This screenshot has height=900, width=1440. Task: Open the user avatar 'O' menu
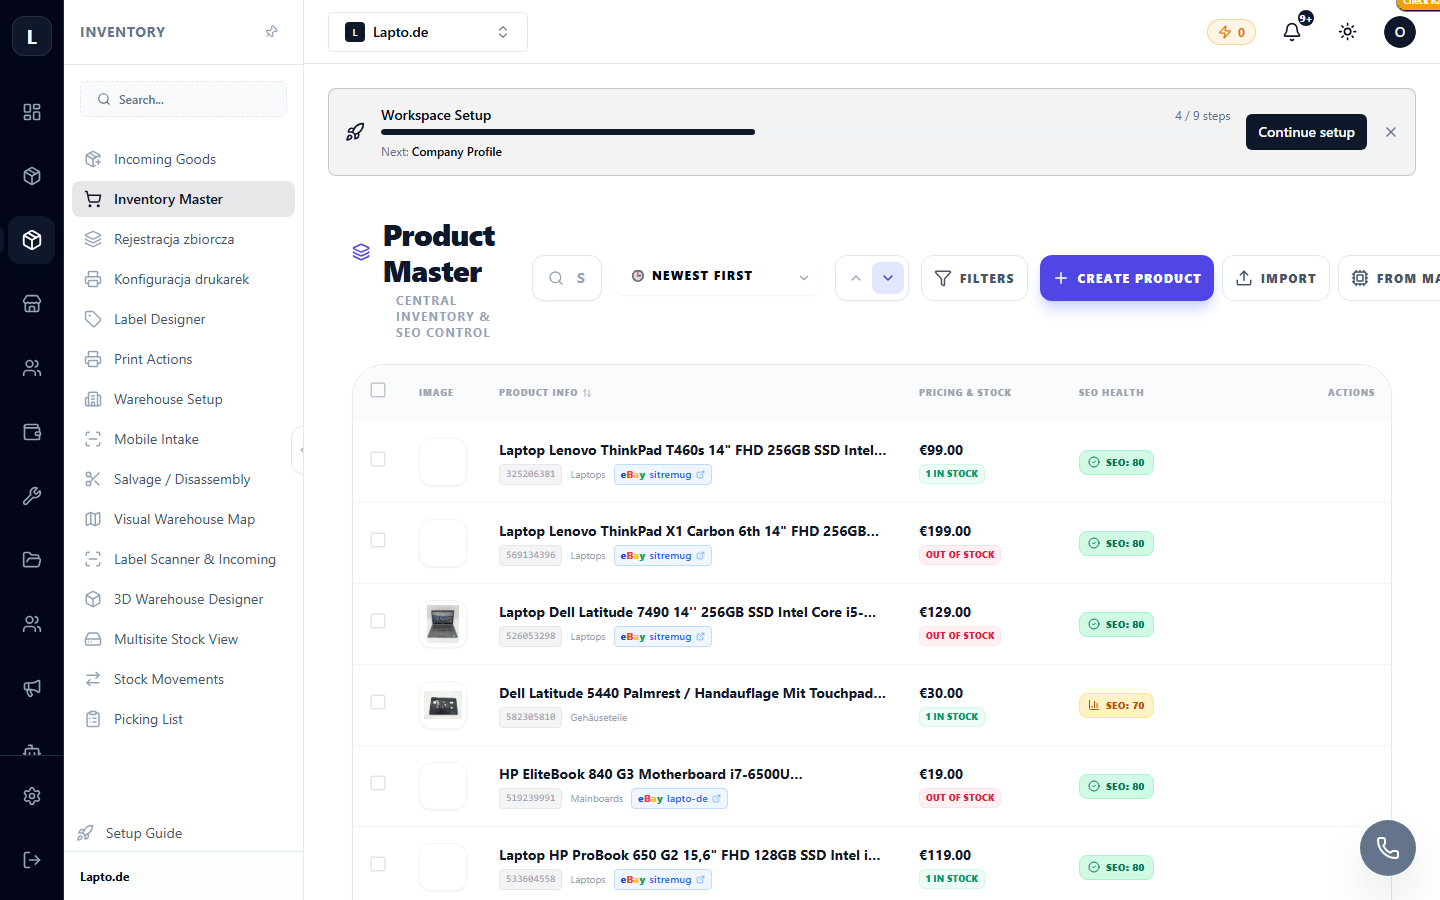pyautogui.click(x=1400, y=32)
